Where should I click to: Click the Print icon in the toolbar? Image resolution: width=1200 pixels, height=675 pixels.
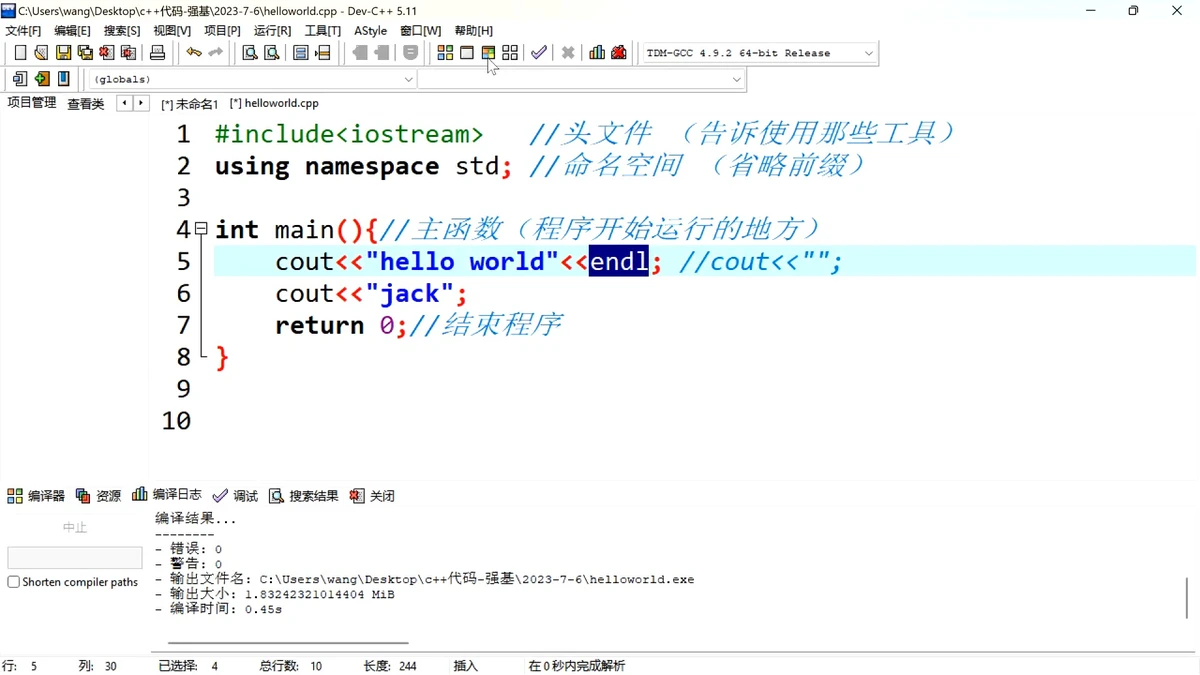pos(157,53)
